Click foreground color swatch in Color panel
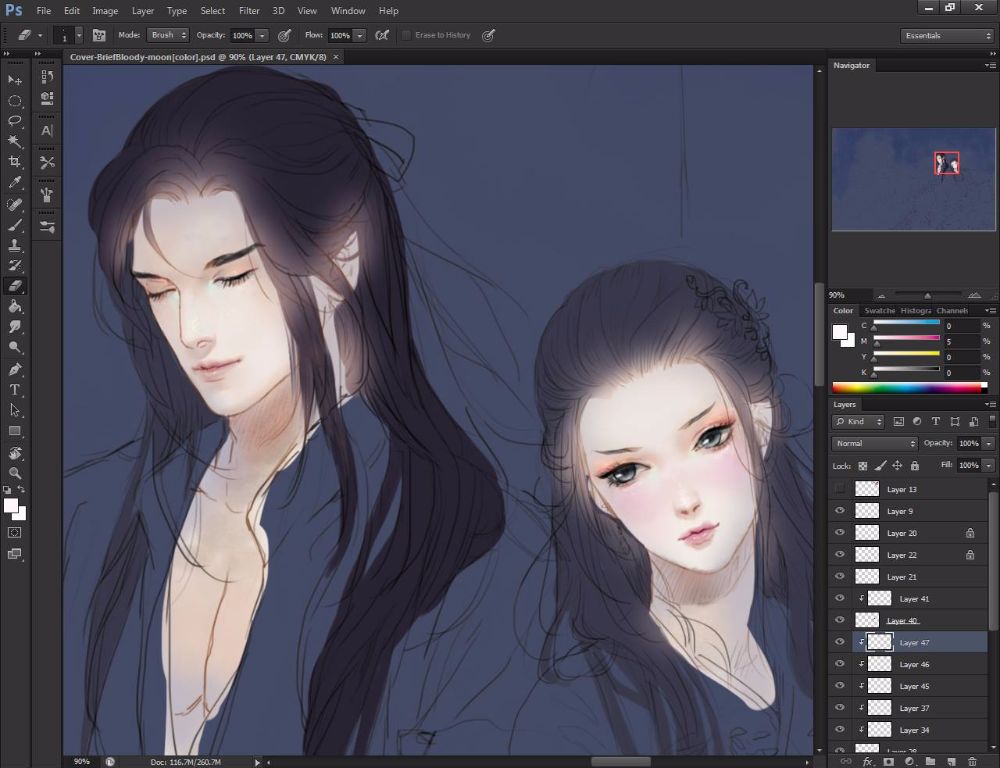The height and width of the screenshot is (768, 1000). pyautogui.click(x=840, y=332)
